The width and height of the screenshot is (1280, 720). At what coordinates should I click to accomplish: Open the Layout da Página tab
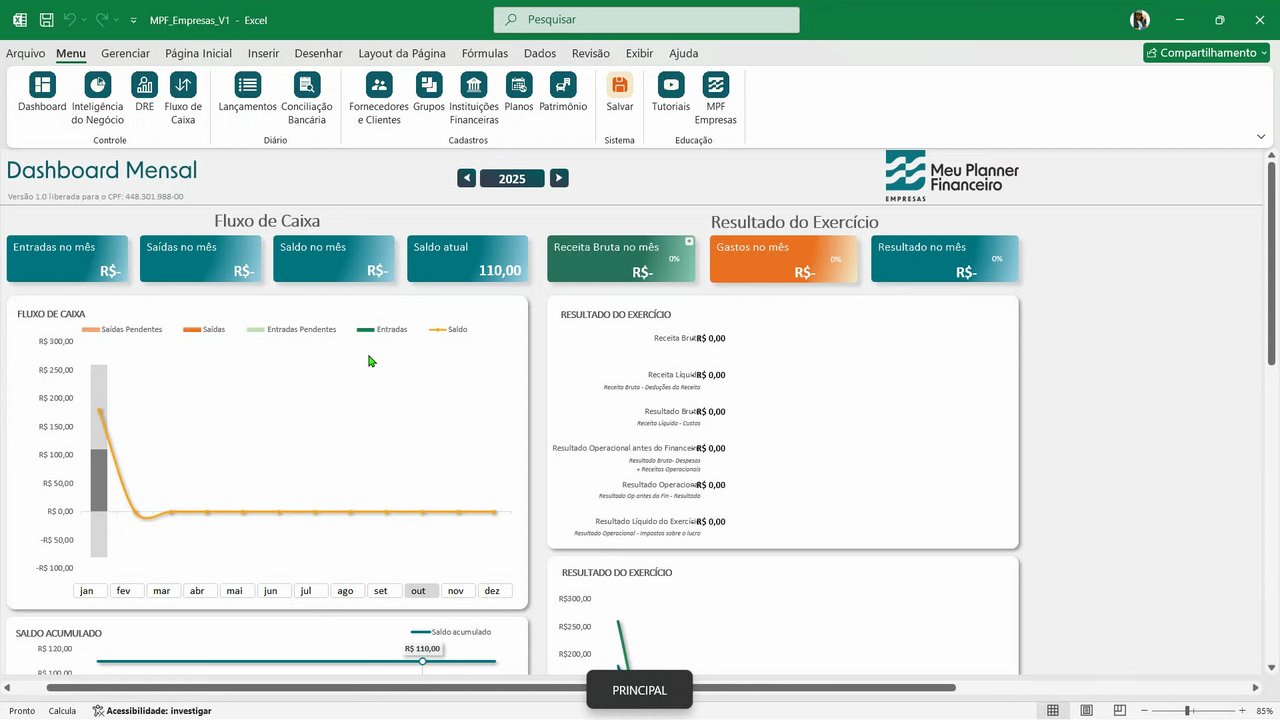(x=402, y=53)
